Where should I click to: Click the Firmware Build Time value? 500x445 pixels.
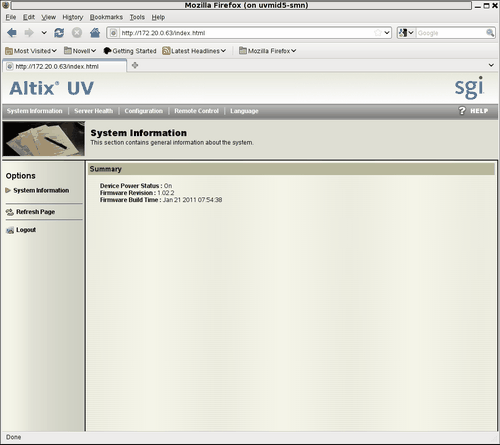[192, 200]
